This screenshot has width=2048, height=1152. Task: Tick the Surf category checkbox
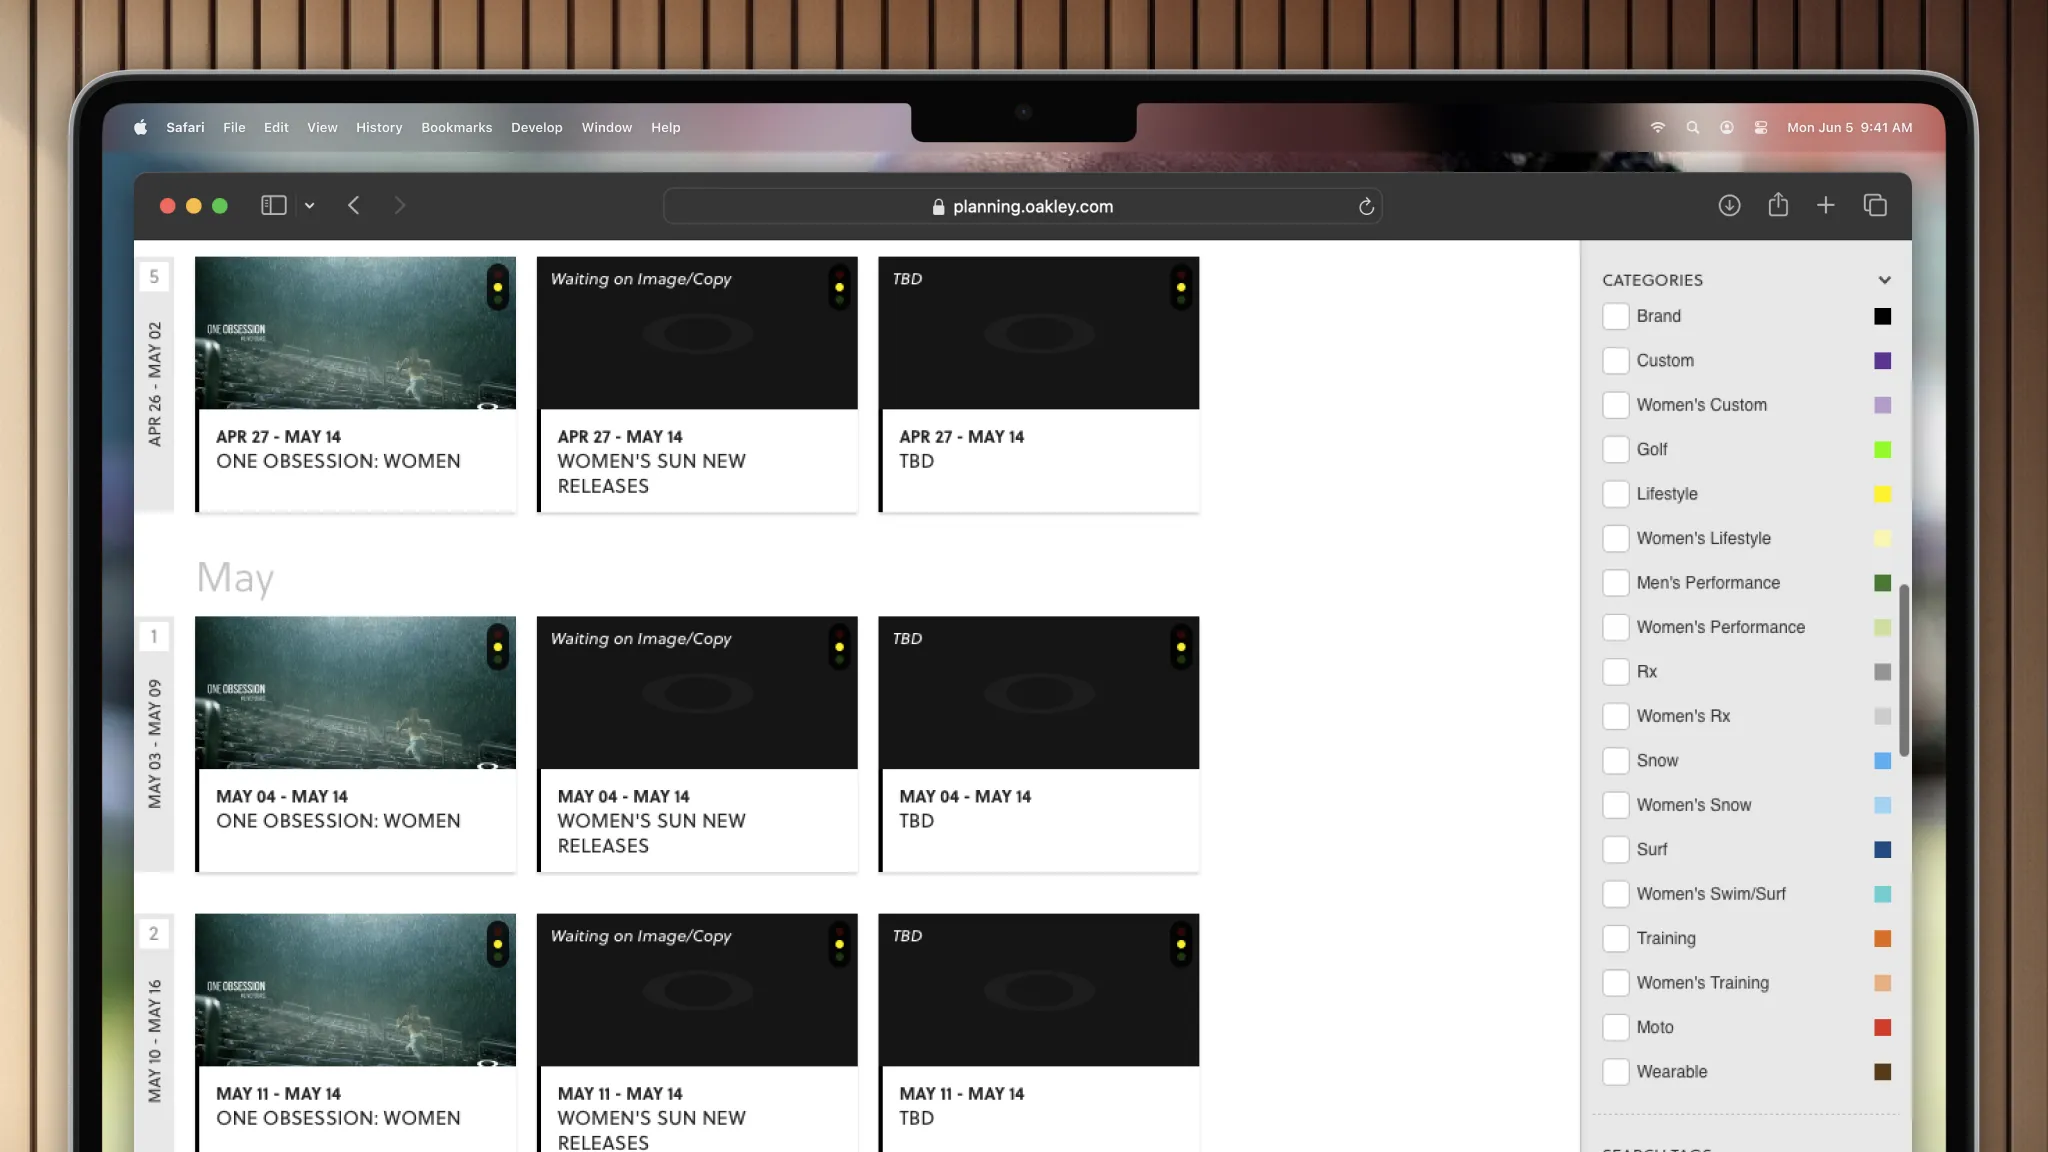[1615, 850]
